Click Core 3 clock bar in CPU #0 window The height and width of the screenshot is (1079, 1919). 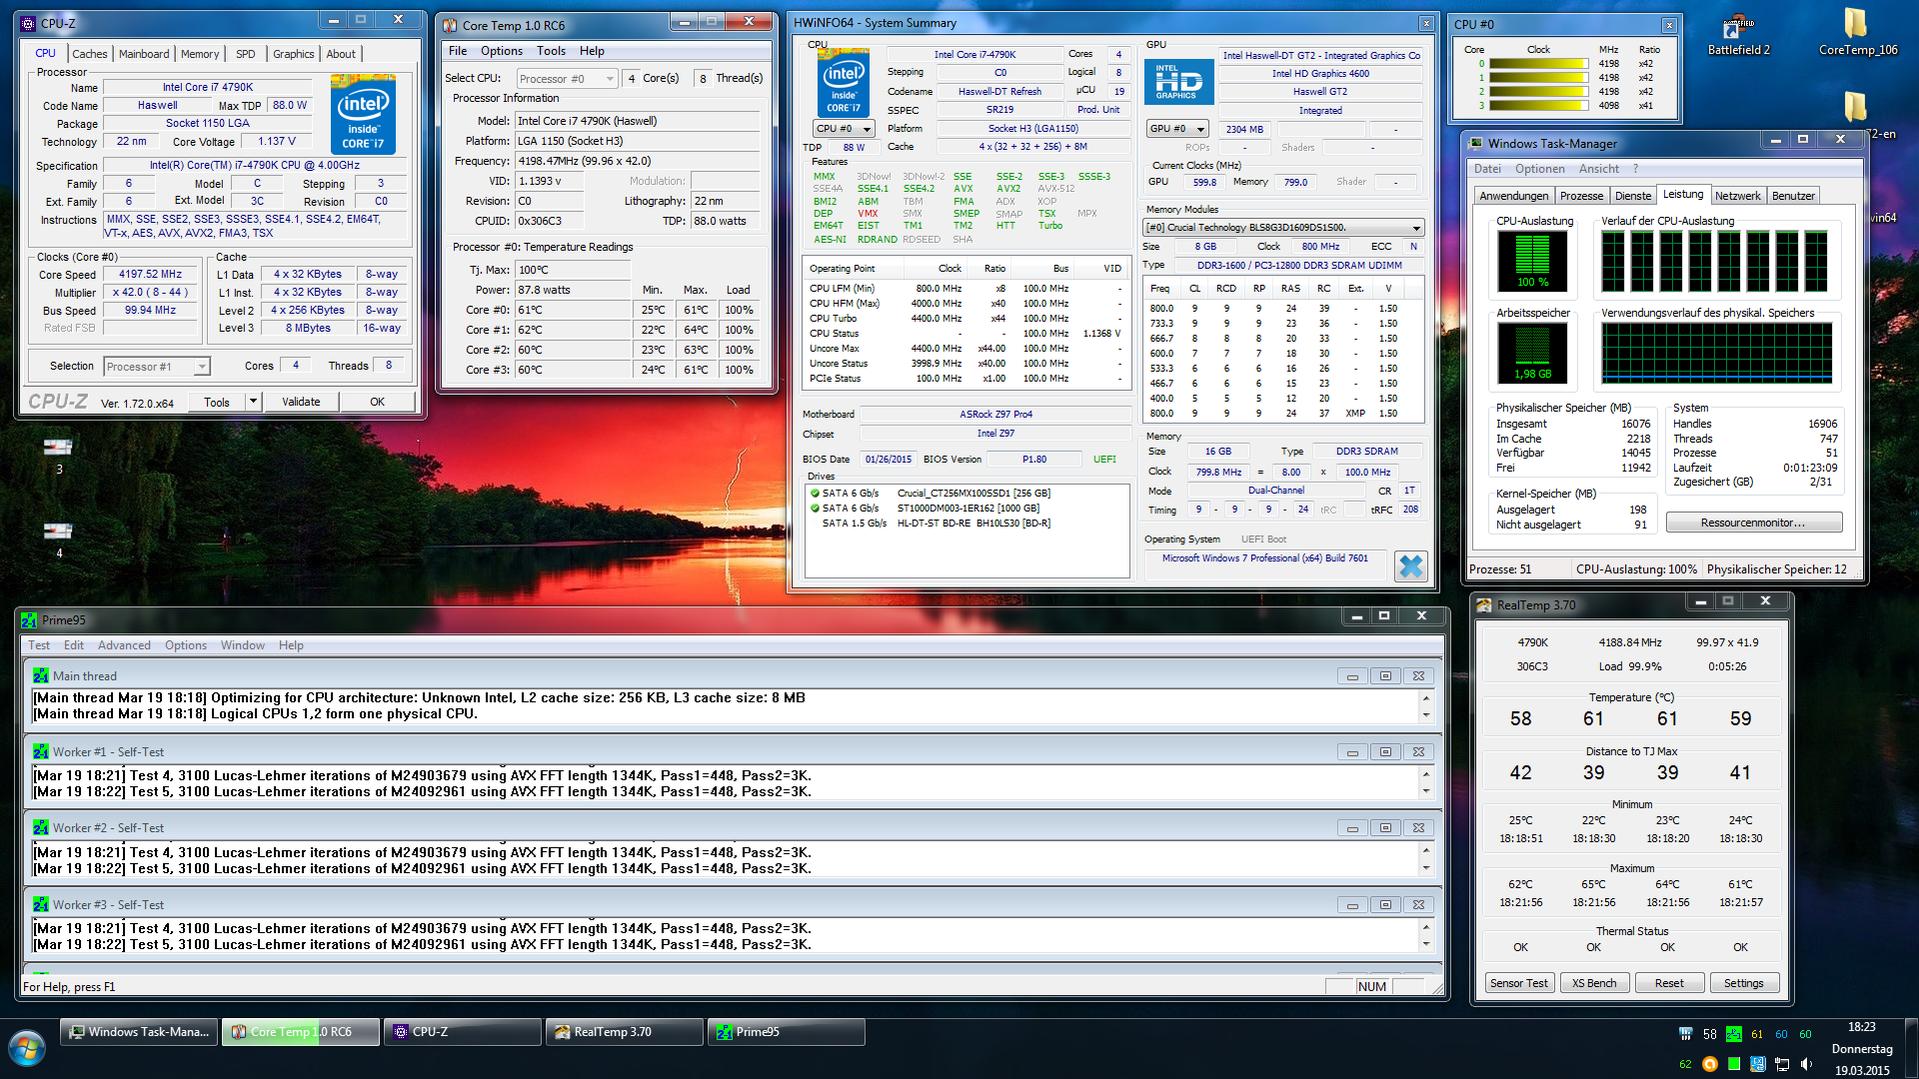click(x=1538, y=105)
